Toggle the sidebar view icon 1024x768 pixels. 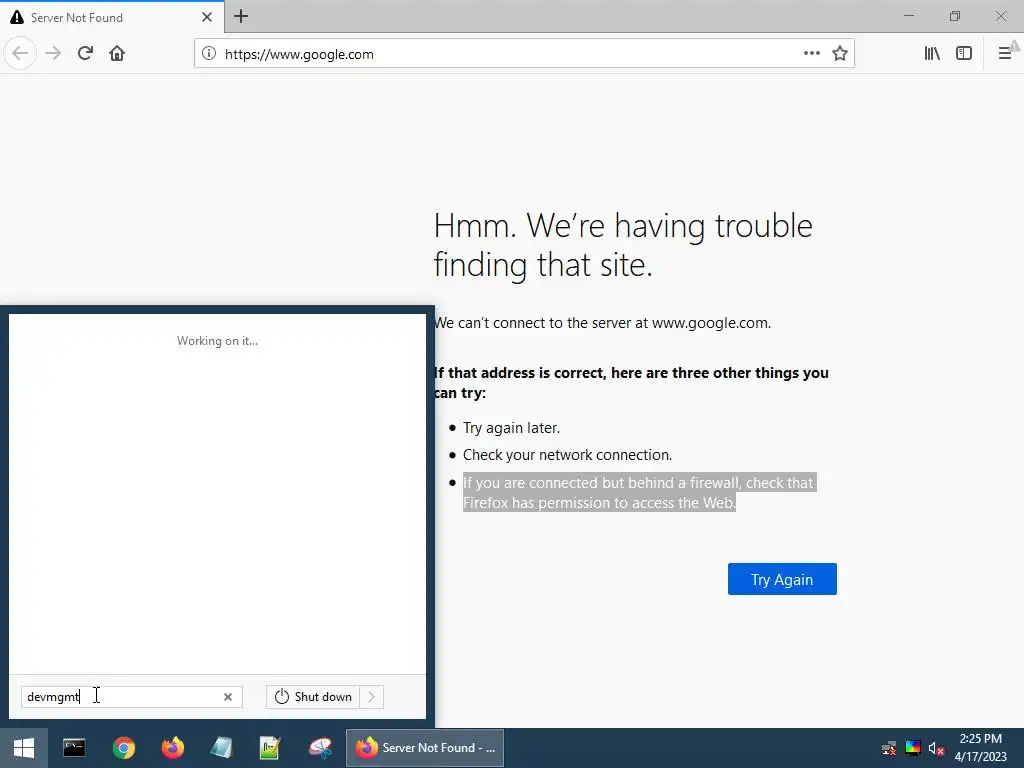[x=964, y=54]
